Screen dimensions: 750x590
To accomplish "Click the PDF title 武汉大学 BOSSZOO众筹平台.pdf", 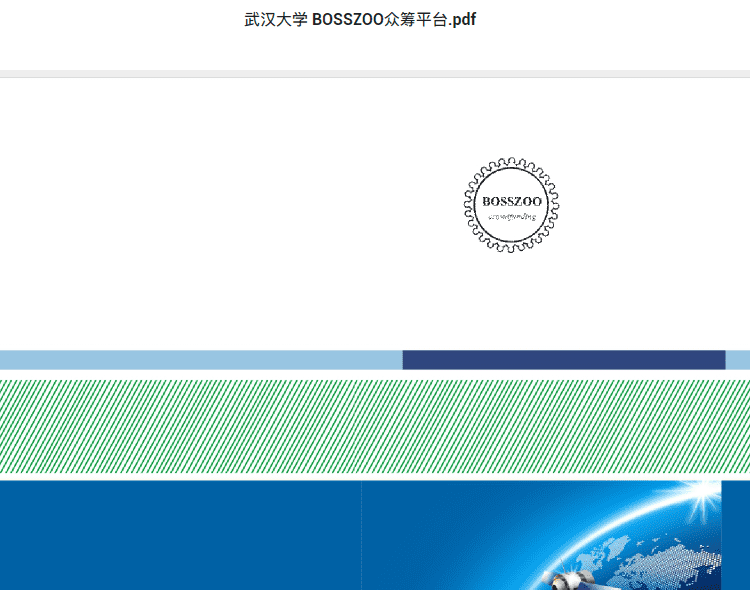I will click(360, 20).
